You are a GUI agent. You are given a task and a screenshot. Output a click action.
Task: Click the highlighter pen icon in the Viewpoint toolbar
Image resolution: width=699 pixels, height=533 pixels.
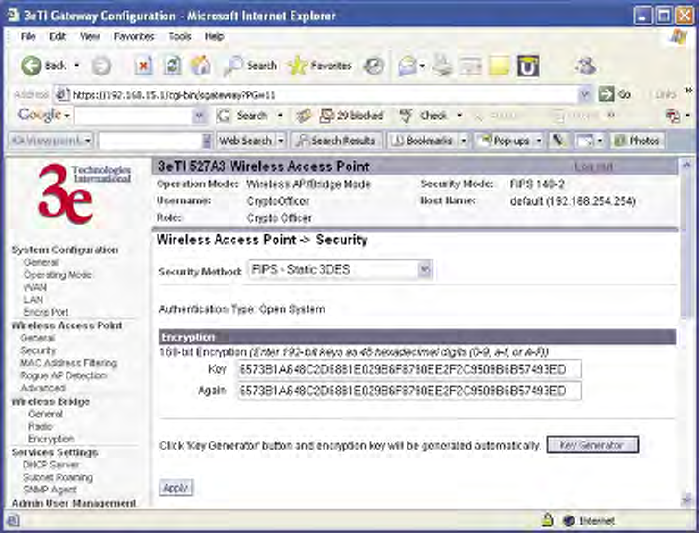click(558, 141)
